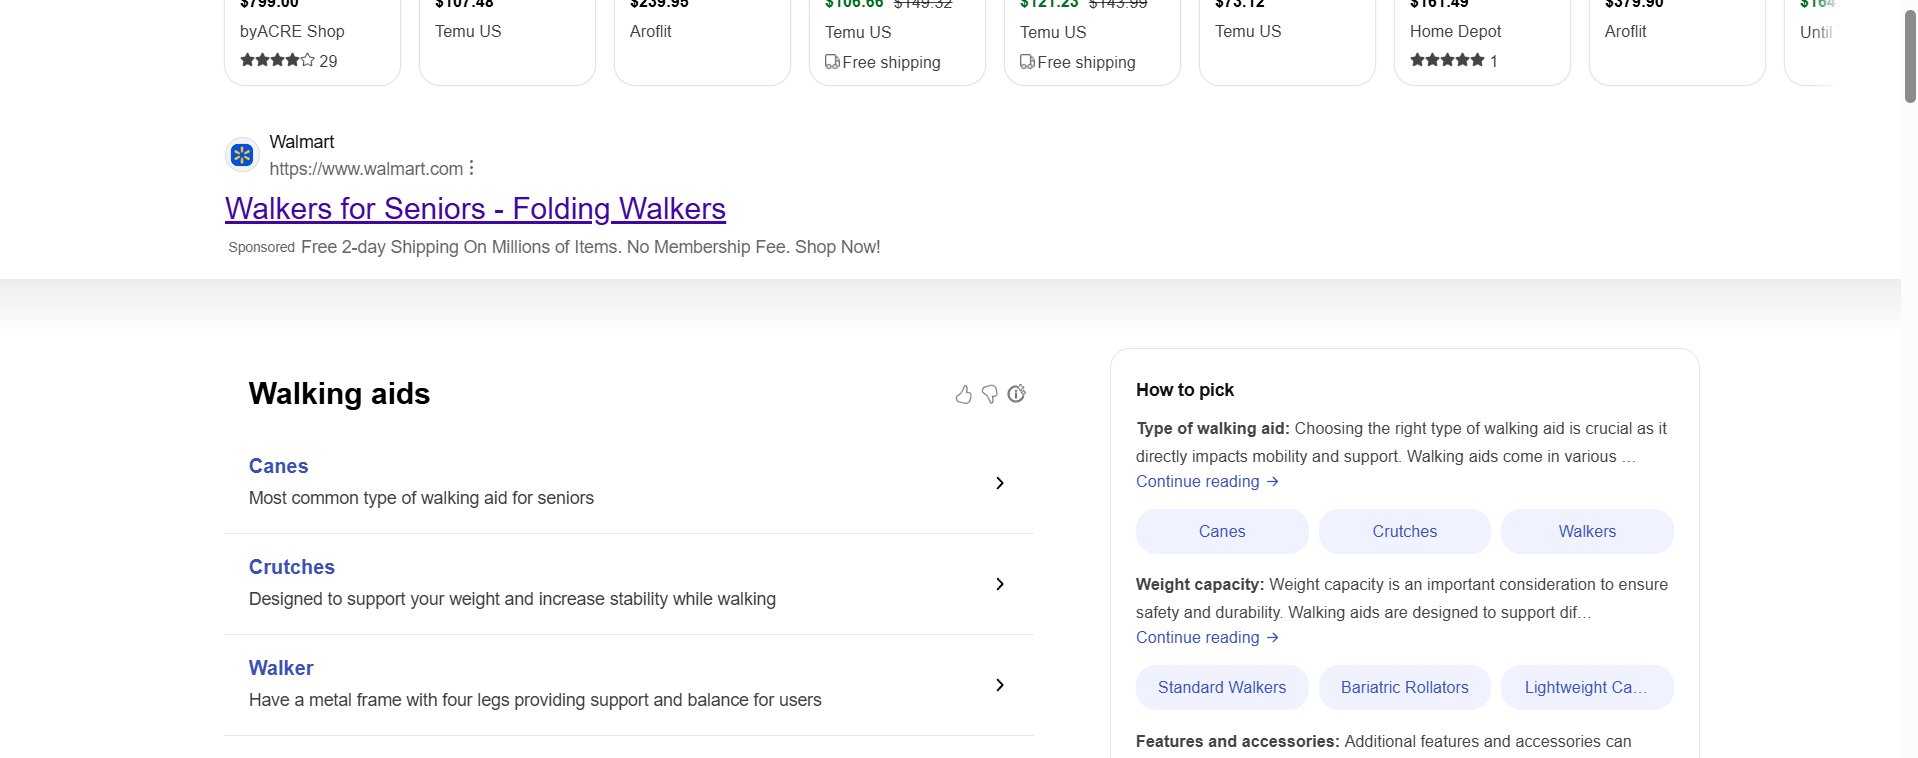This screenshot has height=758, width=1918.
Task: Select the Canes filter chip
Action: click(1221, 531)
